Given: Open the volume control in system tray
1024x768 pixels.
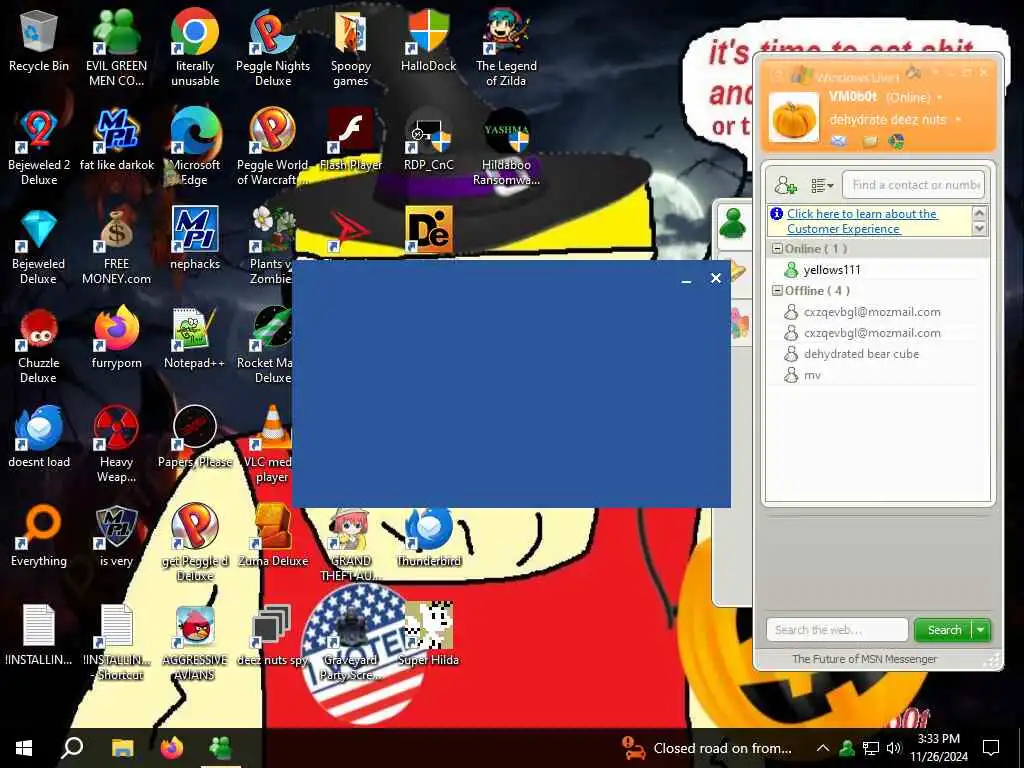Looking at the screenshot, I should (x=894, y=748).
